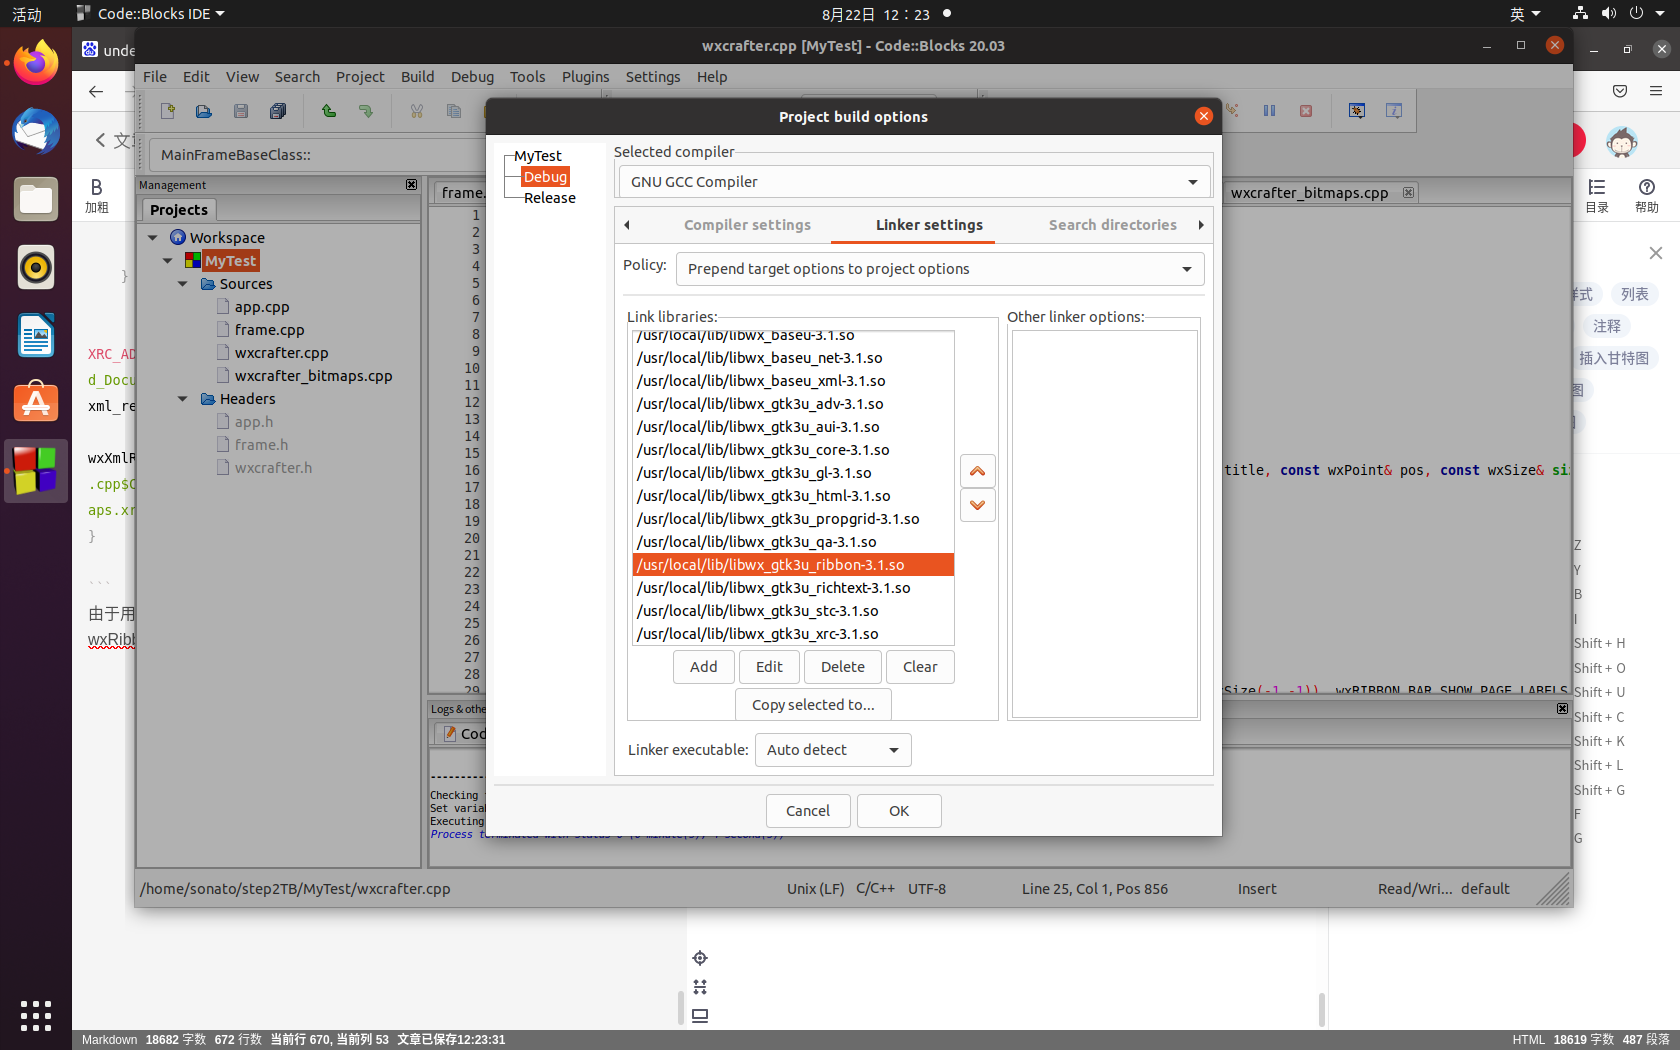Switch to the Compiler settings tab

[746, 225]
